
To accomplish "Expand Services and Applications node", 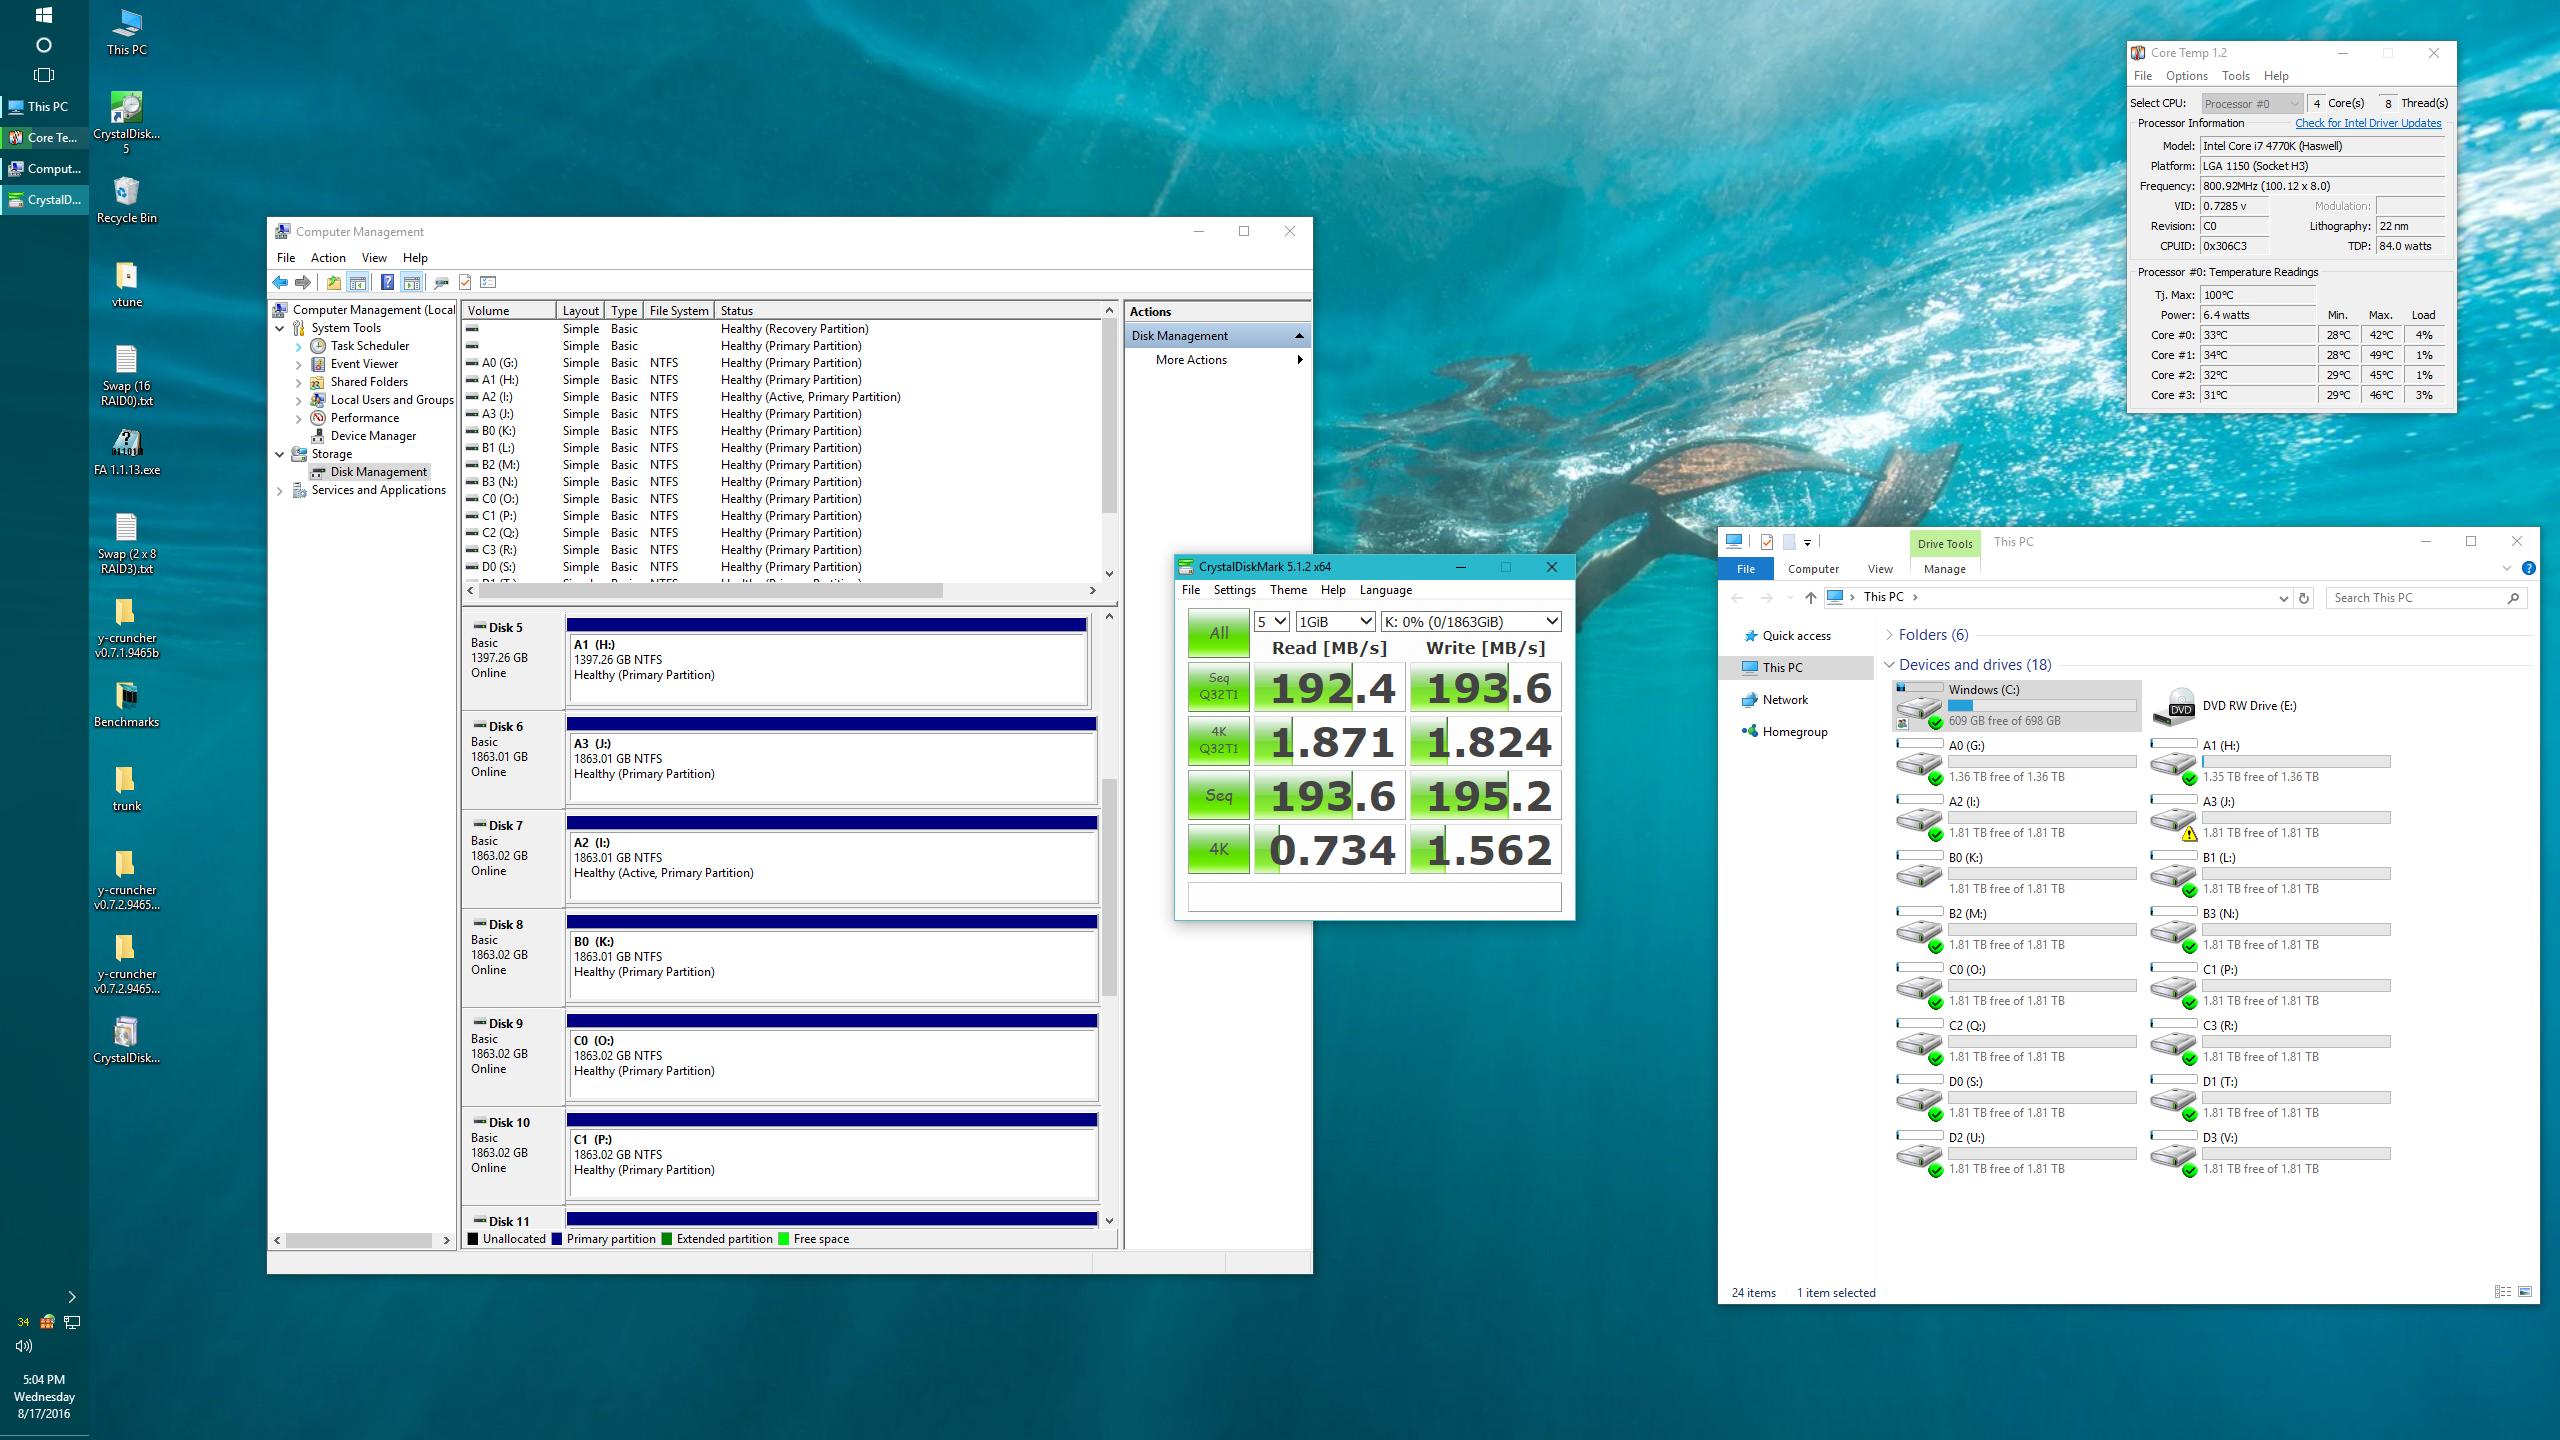I will (280, 490).
